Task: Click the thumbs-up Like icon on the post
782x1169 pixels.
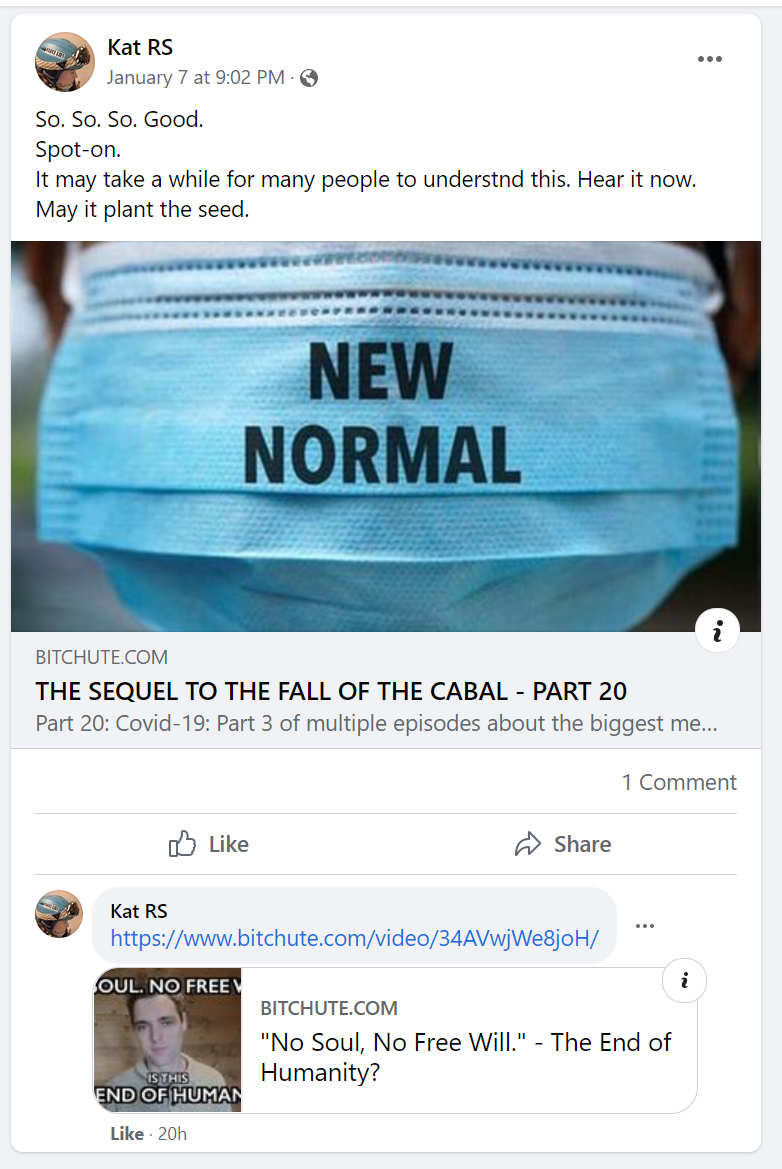Action: coord(183,844)
